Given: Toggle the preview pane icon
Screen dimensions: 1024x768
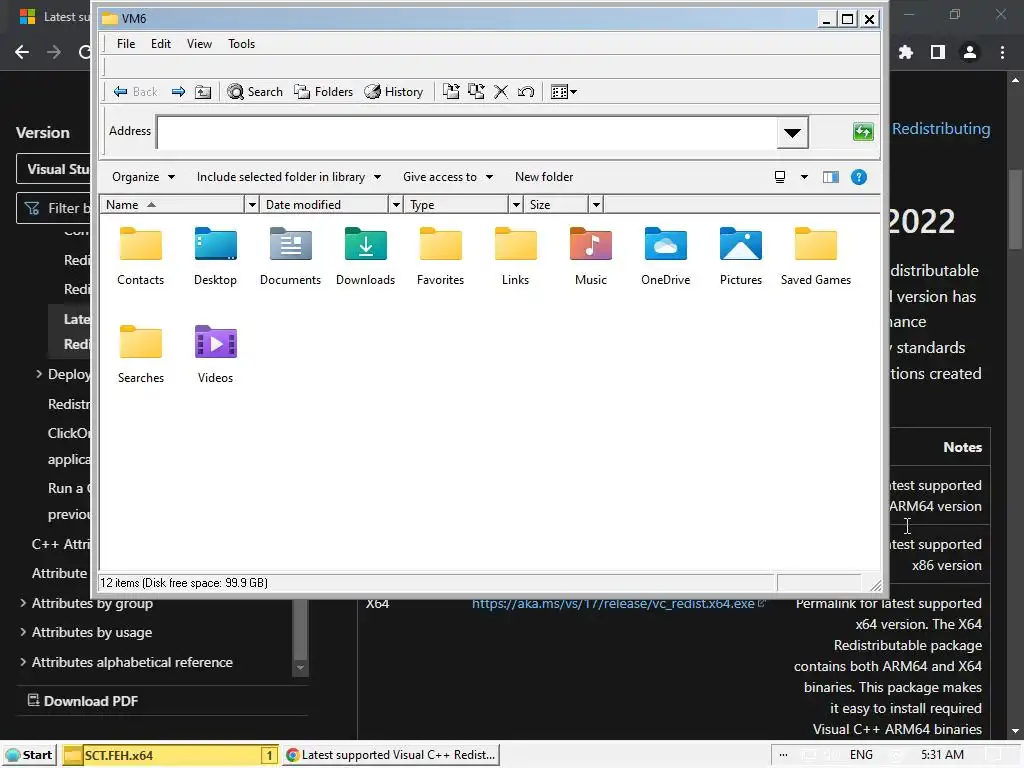Looking at the screenshot, I should click(831, 177).
